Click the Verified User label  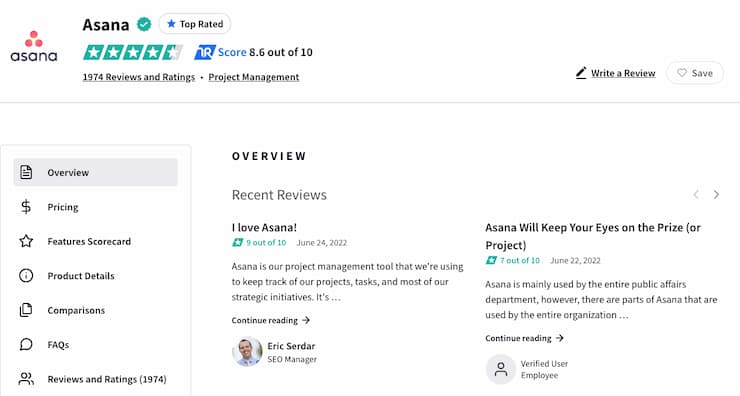tap(544, 364)
